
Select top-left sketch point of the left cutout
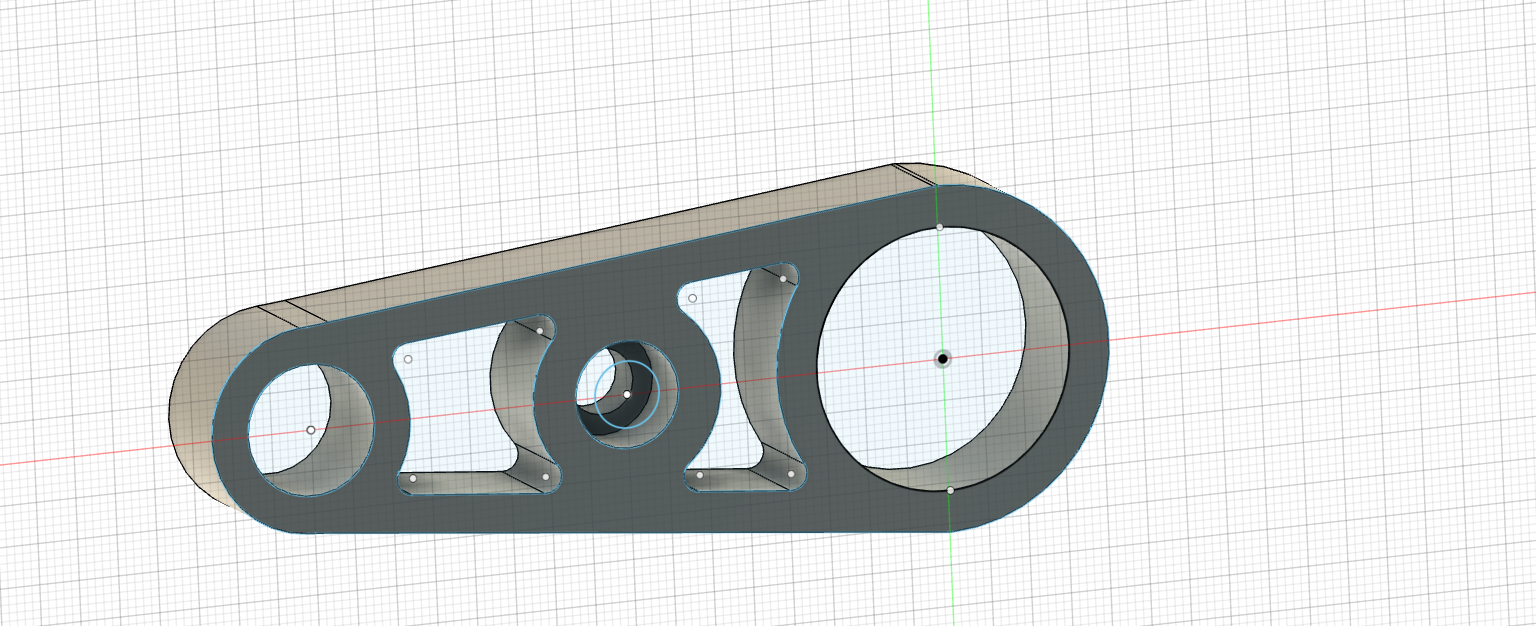click(x=408, y=359)
